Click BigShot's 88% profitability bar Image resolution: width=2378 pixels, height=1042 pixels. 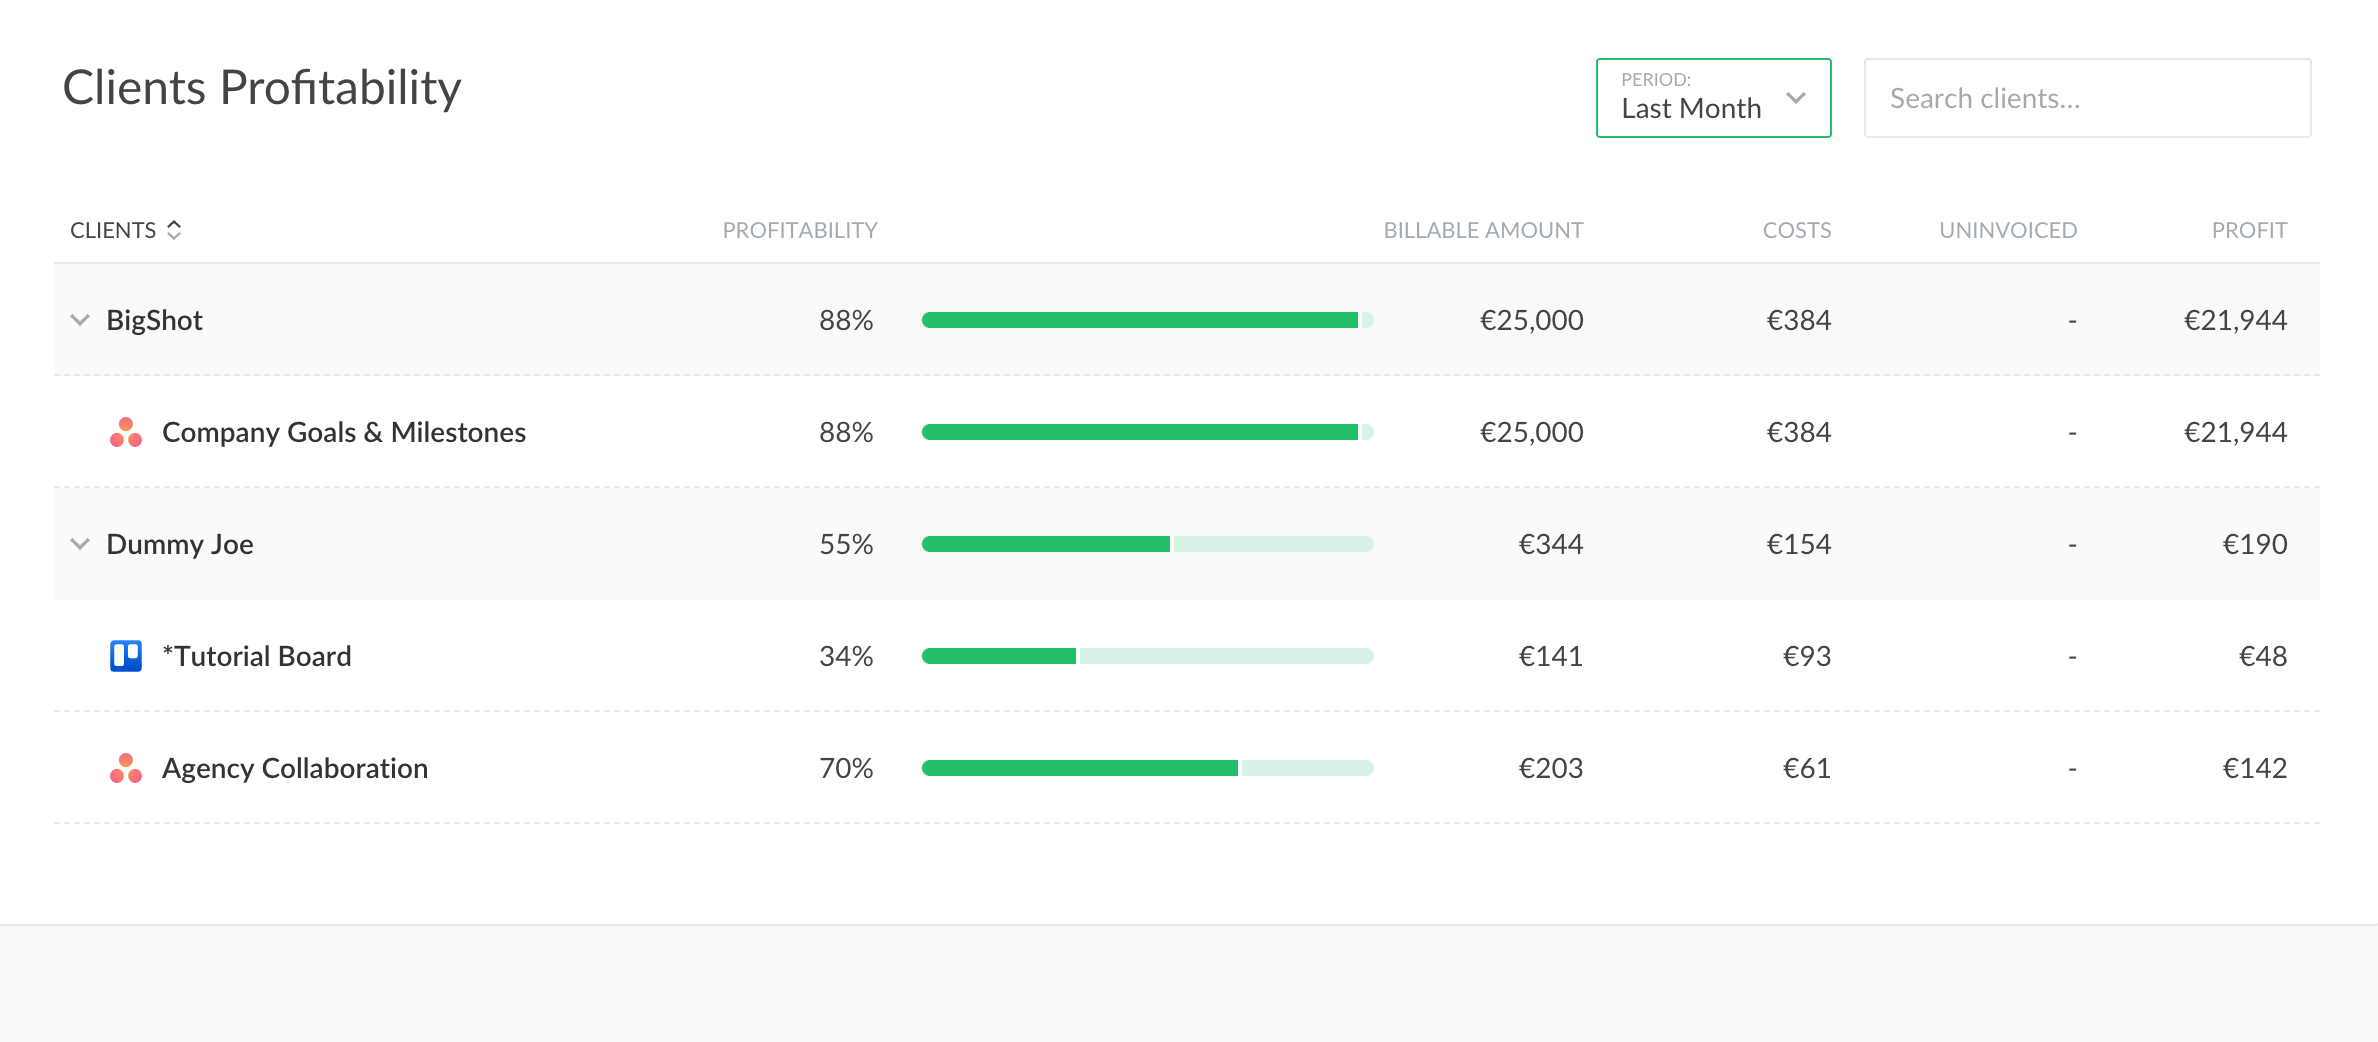pos(1147,320)
